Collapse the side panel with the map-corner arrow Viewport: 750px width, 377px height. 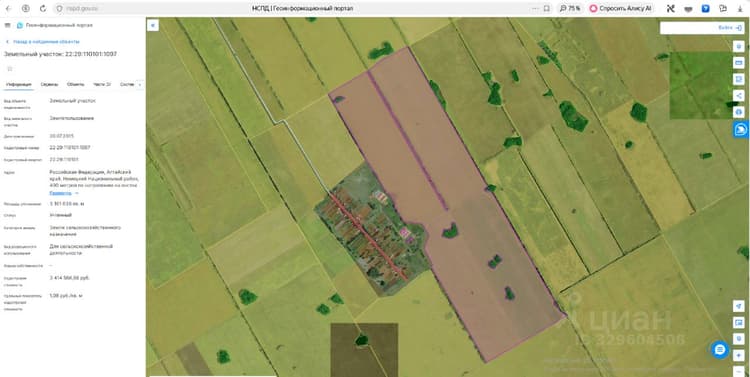(153, 25)
